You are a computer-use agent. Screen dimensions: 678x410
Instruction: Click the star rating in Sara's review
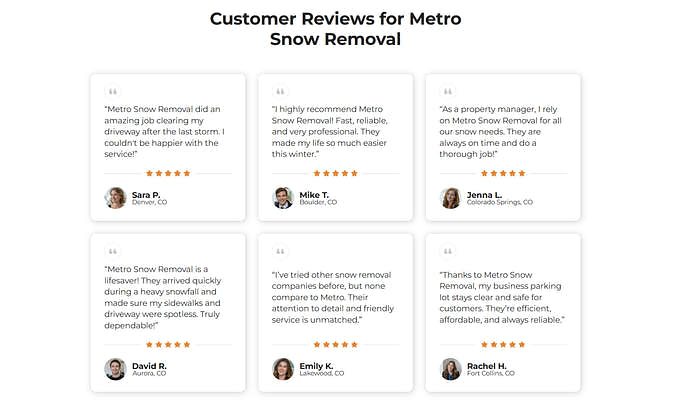tap(168, 173)
